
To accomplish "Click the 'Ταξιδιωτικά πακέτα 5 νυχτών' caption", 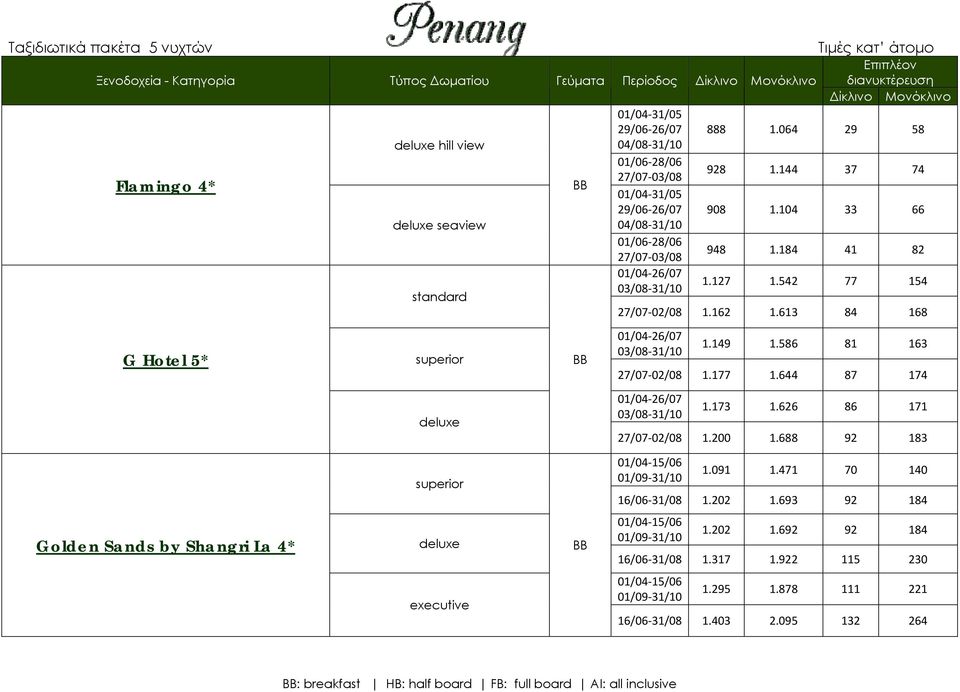I will click(110, 48).
